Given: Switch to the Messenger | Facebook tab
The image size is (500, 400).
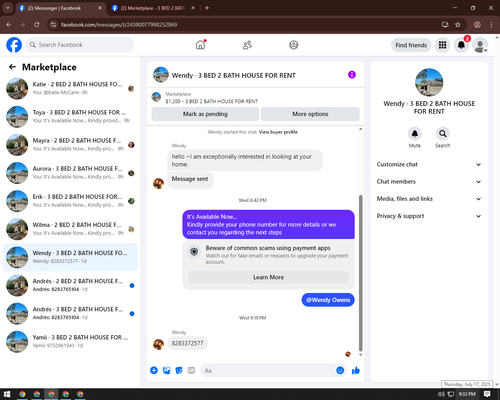Looking at the screenshot, I should (60, 8).
